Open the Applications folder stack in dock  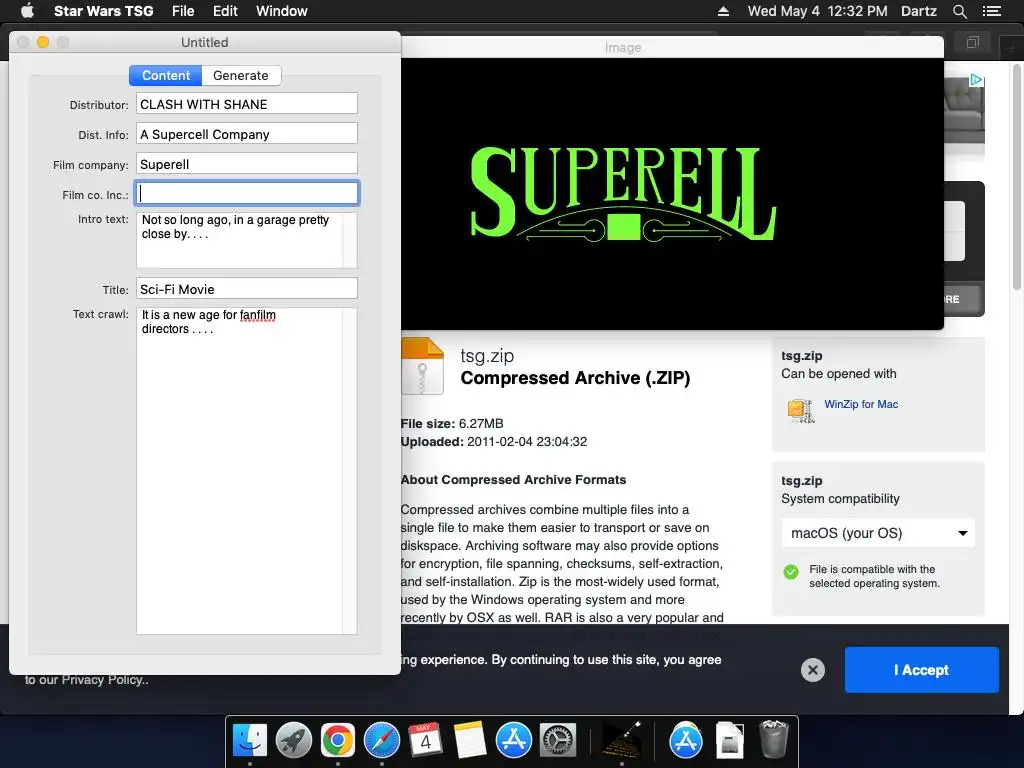[686, 740]
